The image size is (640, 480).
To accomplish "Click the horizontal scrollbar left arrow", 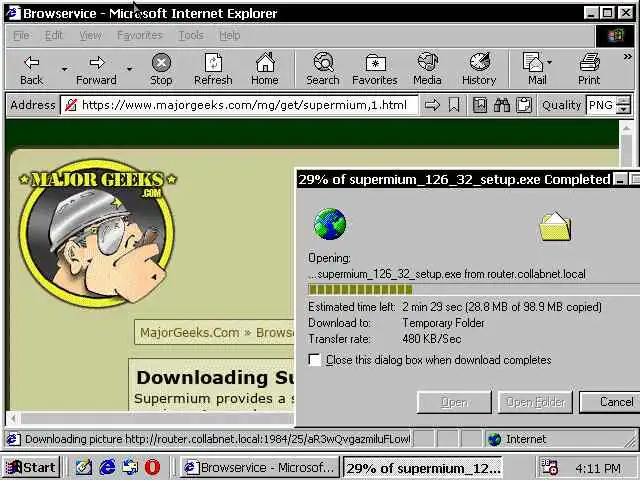I will pos(13,418).
